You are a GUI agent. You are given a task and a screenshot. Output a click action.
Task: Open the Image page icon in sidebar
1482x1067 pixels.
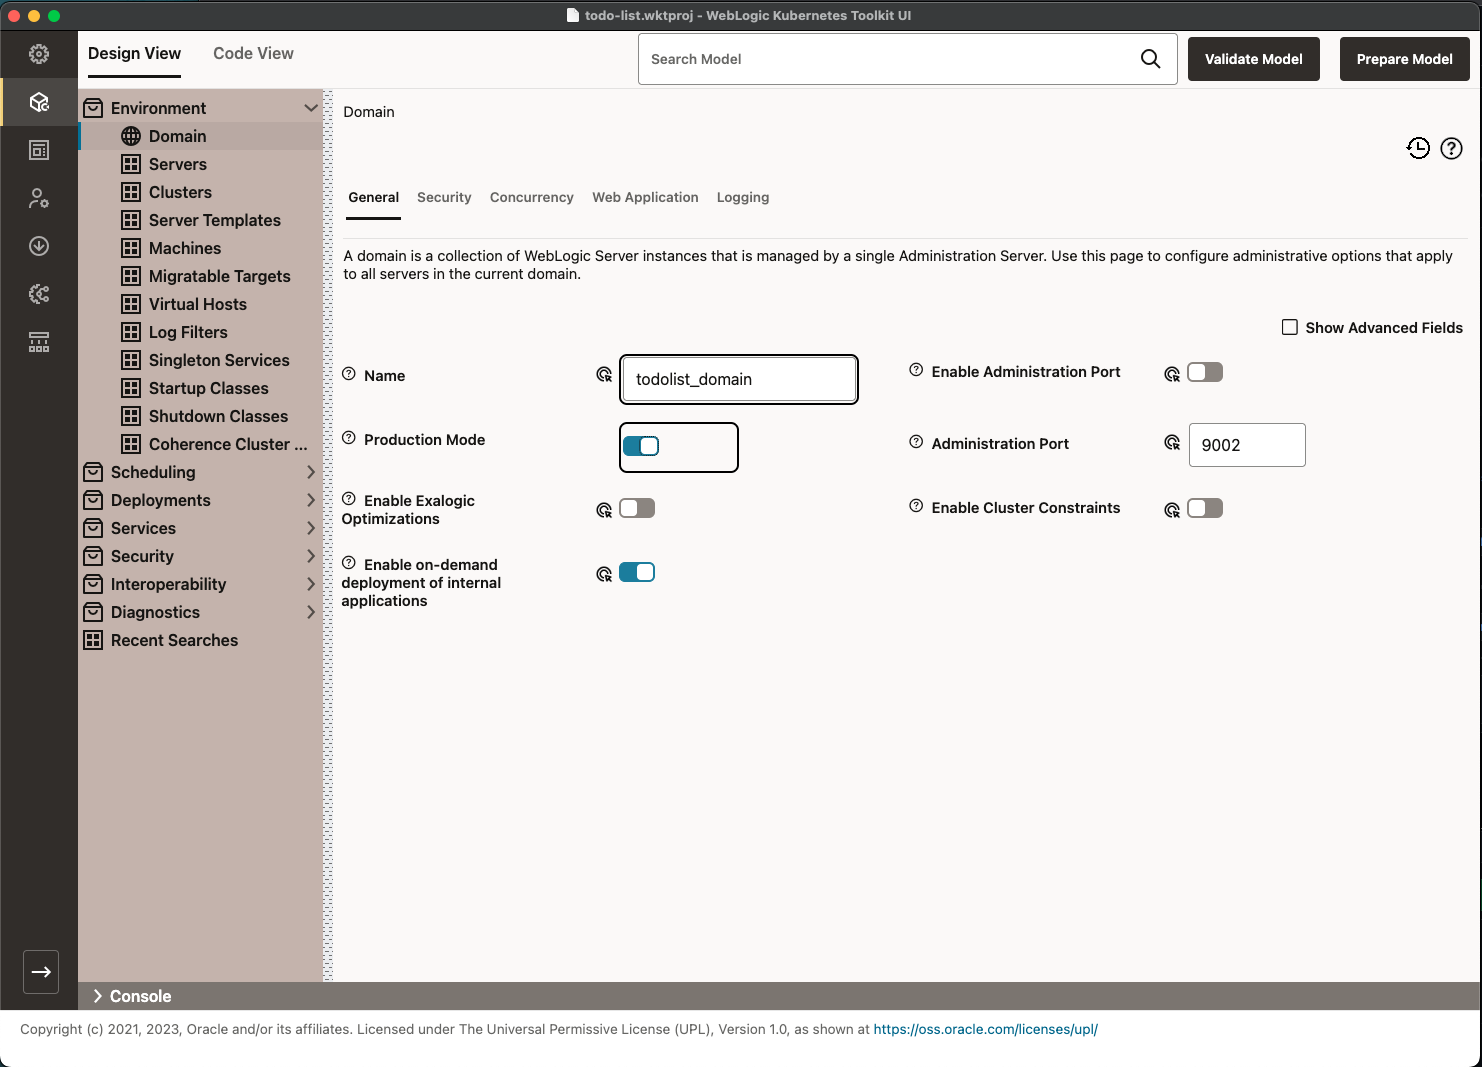tap(39, 150)
